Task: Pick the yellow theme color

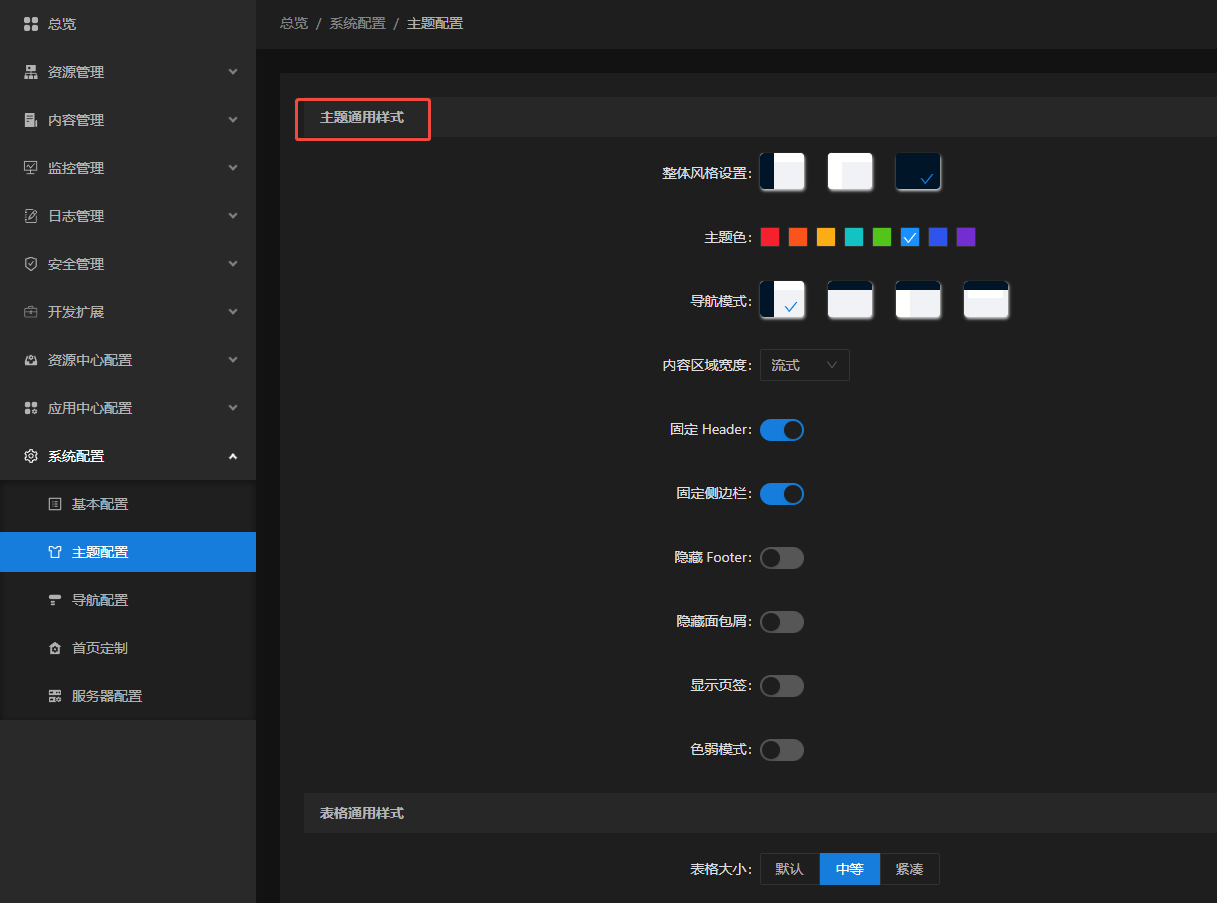Action: point(826,237)
